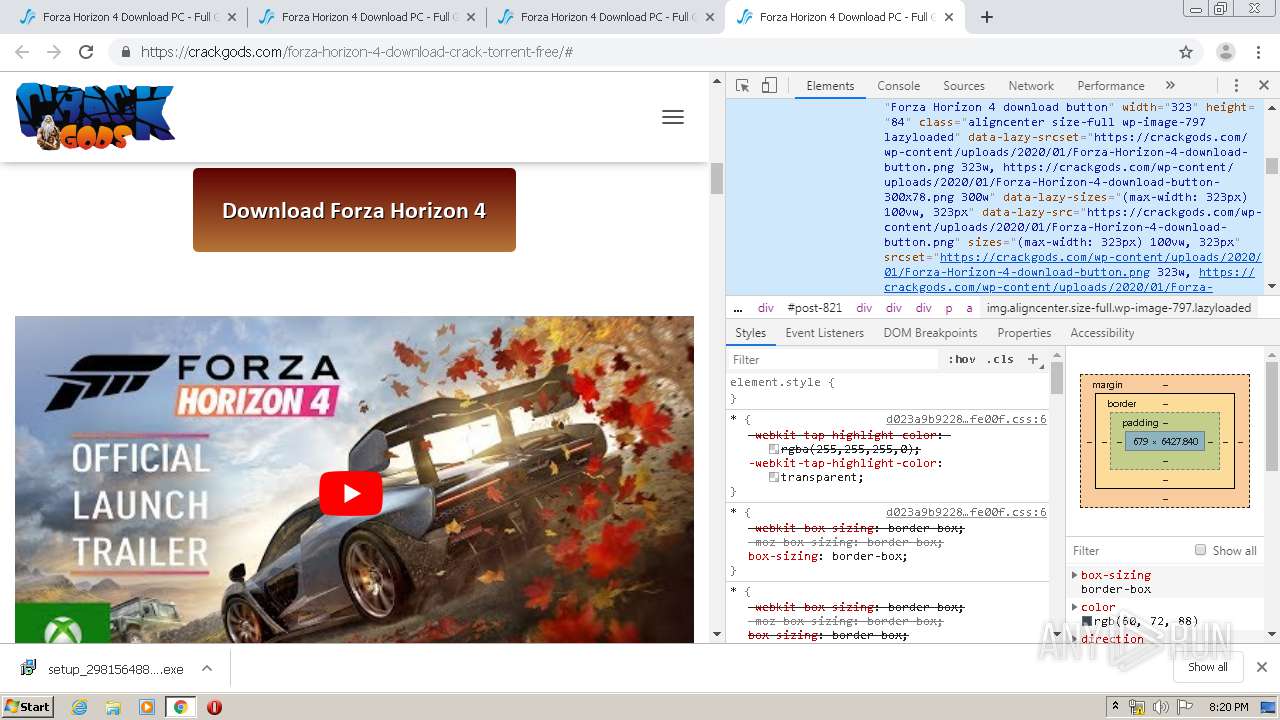Open the Properties pane
Viewport: 1280px width, 720px height.
1024,333
